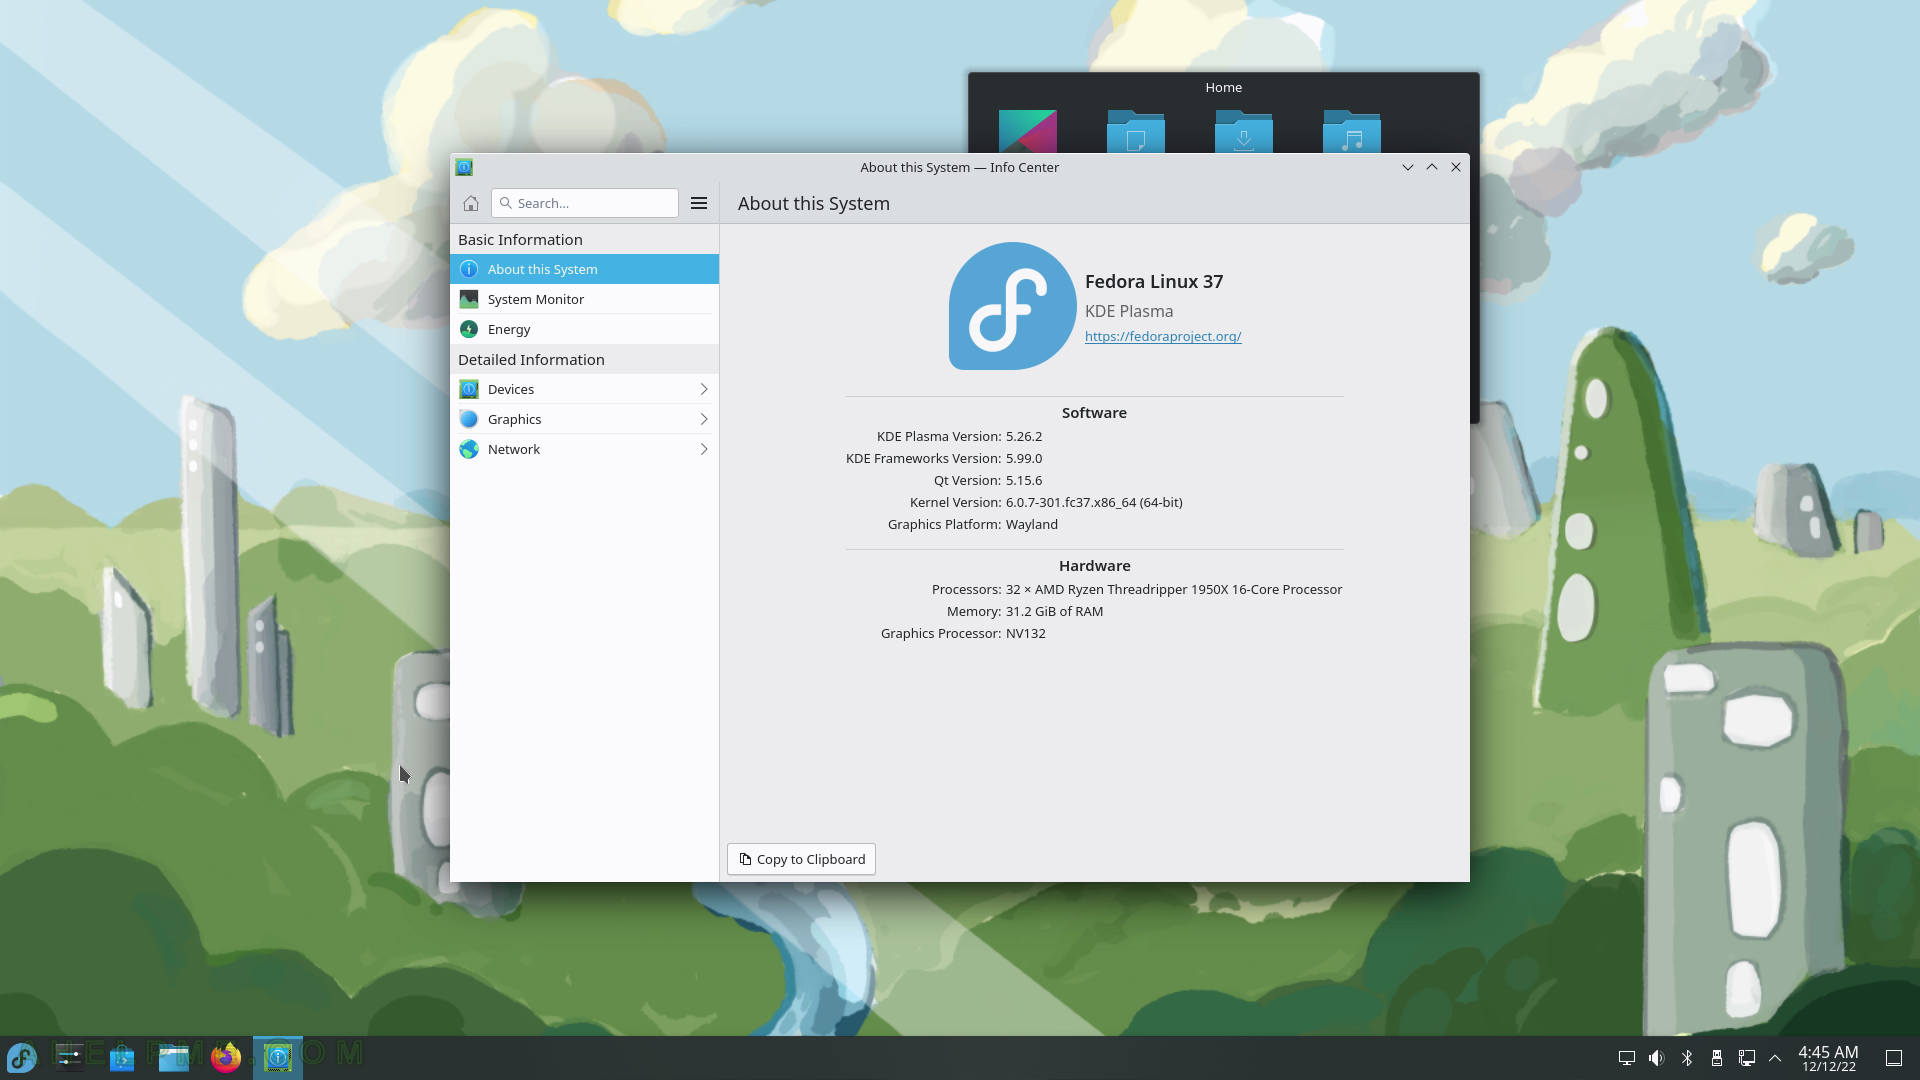The width and height of the screenshot is (1920, 1080).
Task: Open System Monitor from sidebar
Action: click(x=584, y=299)
